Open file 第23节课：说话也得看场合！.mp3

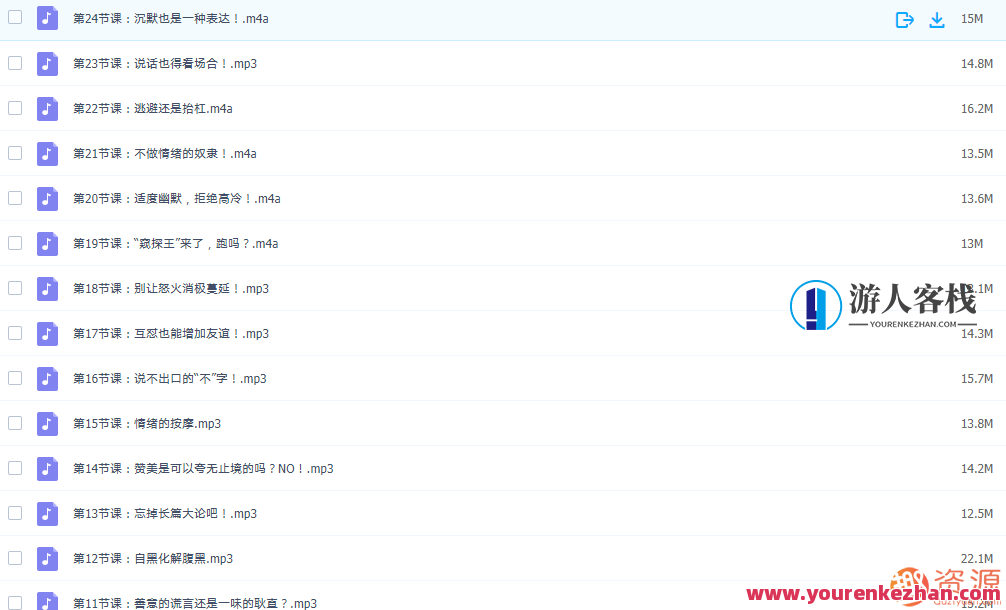point(165,64)
